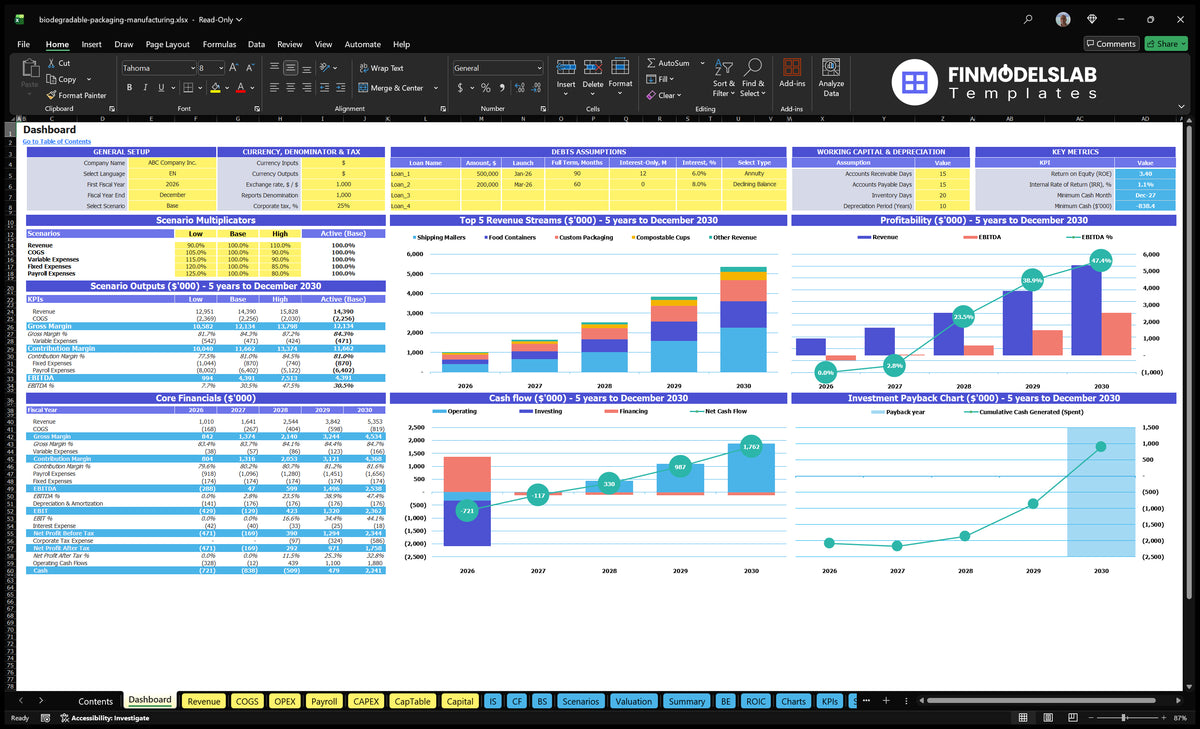Click the Copy icon in Clipboard
Viewport: 1200px width, 729px height.
click(x=51, y=79)
